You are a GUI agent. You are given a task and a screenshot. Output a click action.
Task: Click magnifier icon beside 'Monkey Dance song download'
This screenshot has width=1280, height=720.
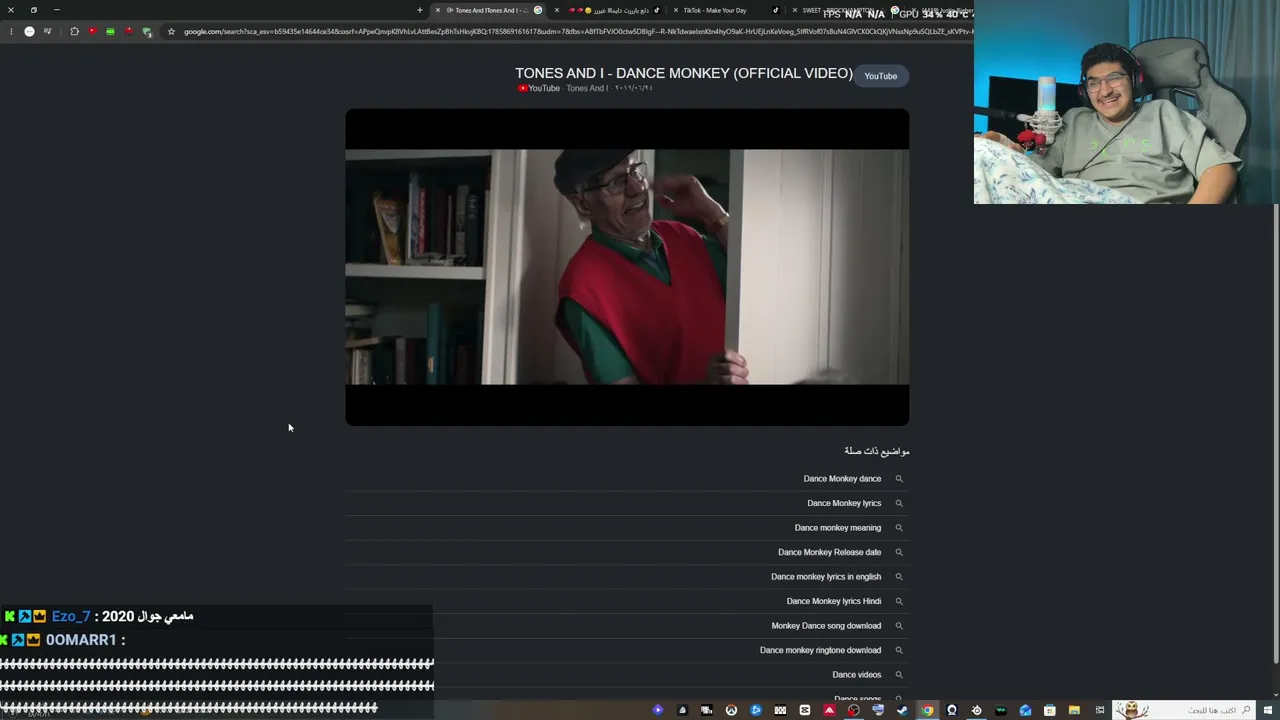coord(899,626)
